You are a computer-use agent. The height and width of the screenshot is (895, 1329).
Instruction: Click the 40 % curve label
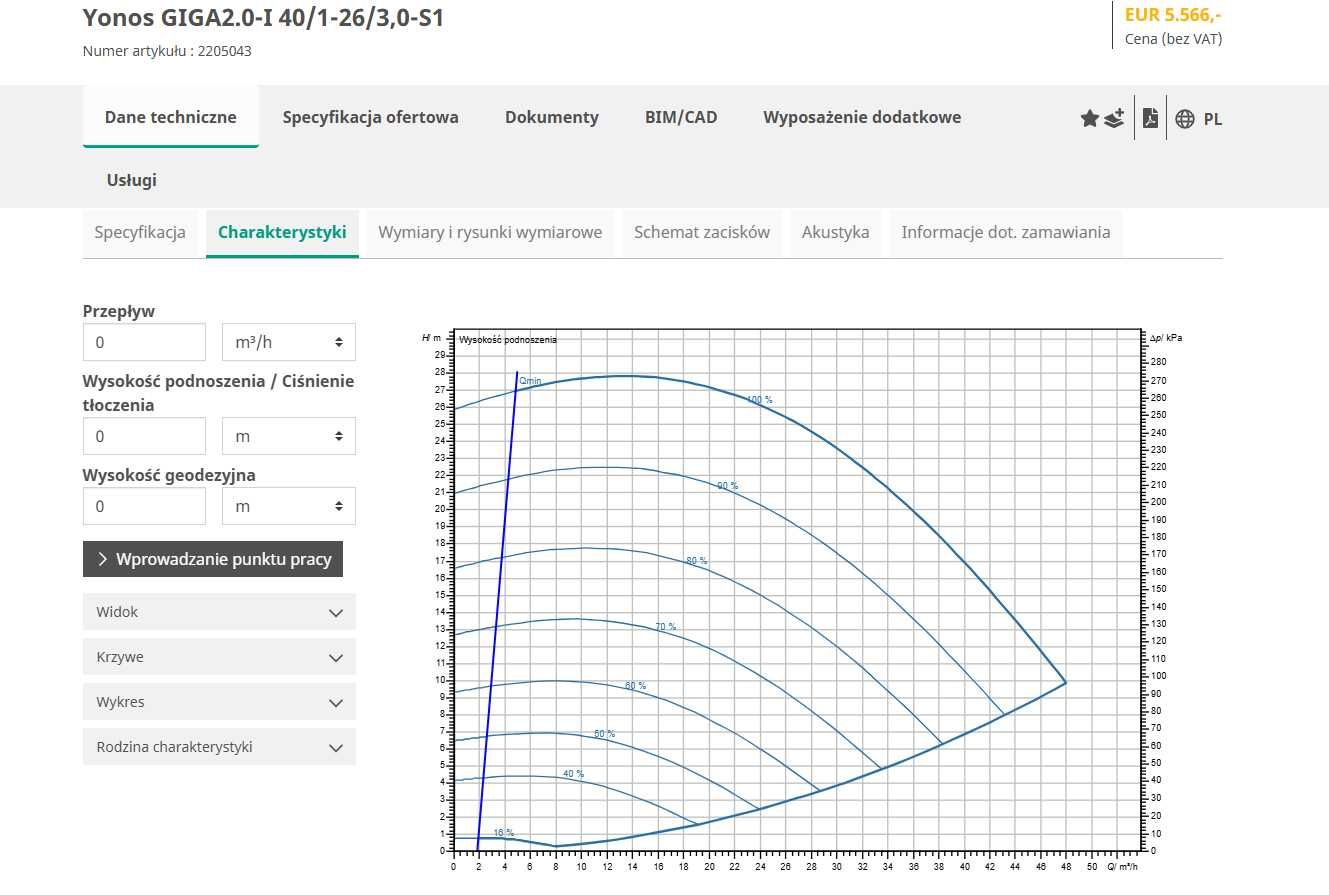click(x=574, y=774)
